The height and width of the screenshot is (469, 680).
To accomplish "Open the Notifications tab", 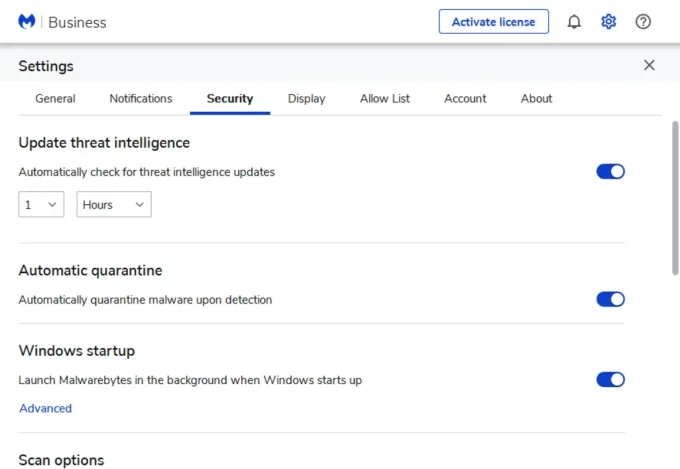I will tap(141, 99).
